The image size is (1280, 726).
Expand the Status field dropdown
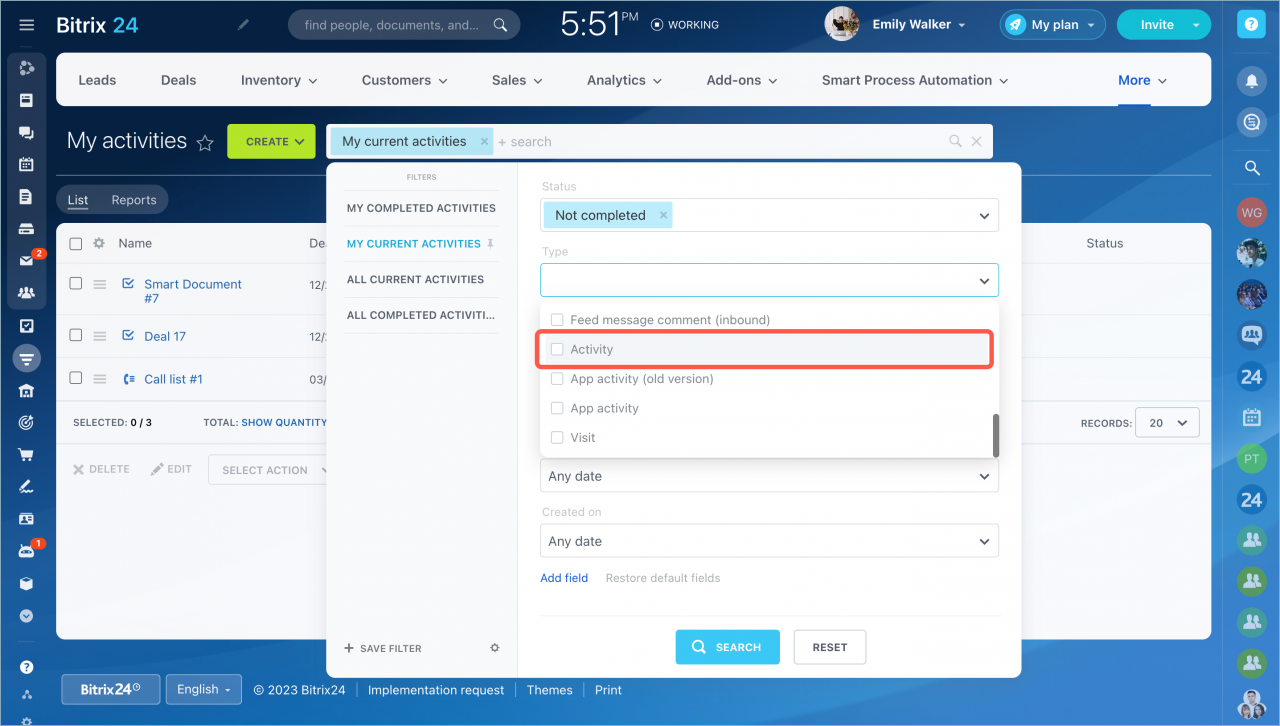point(984,215)
